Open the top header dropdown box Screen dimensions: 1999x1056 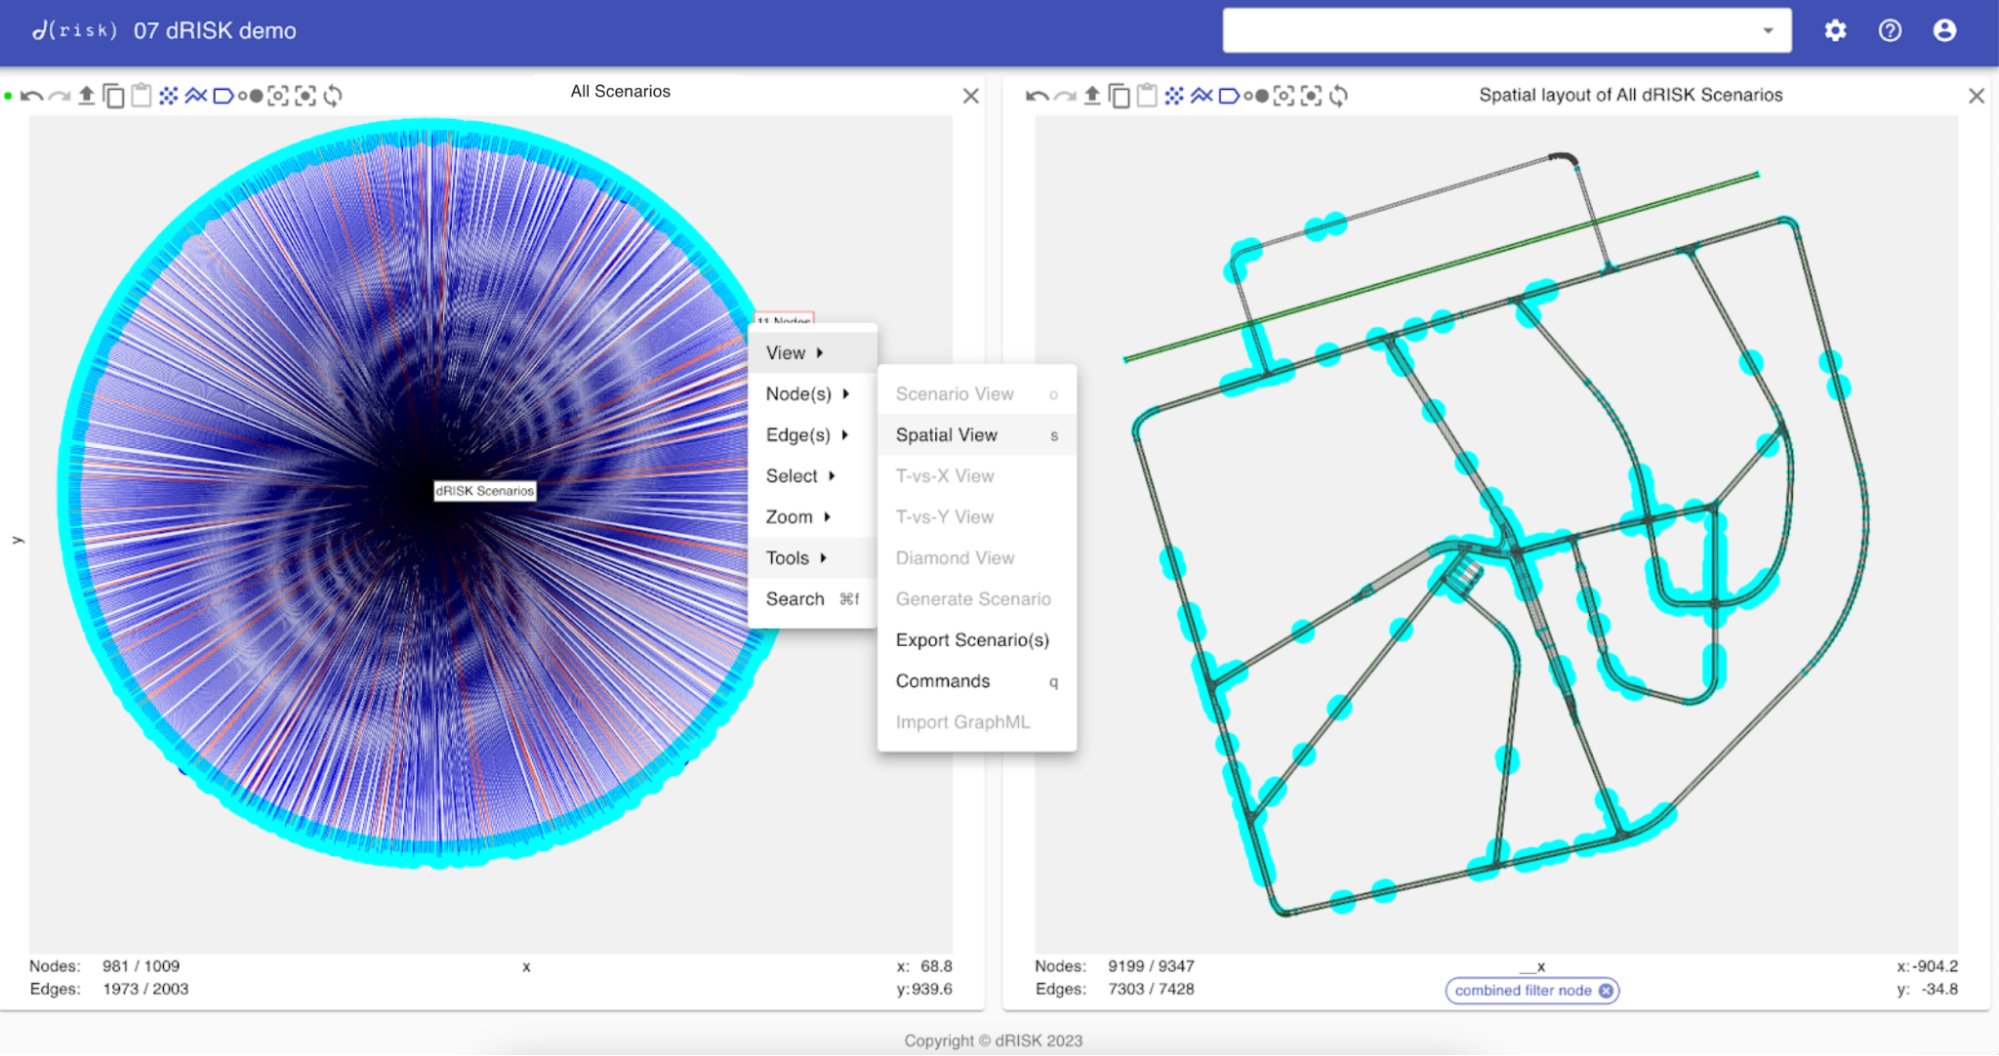pos(1506,31)
